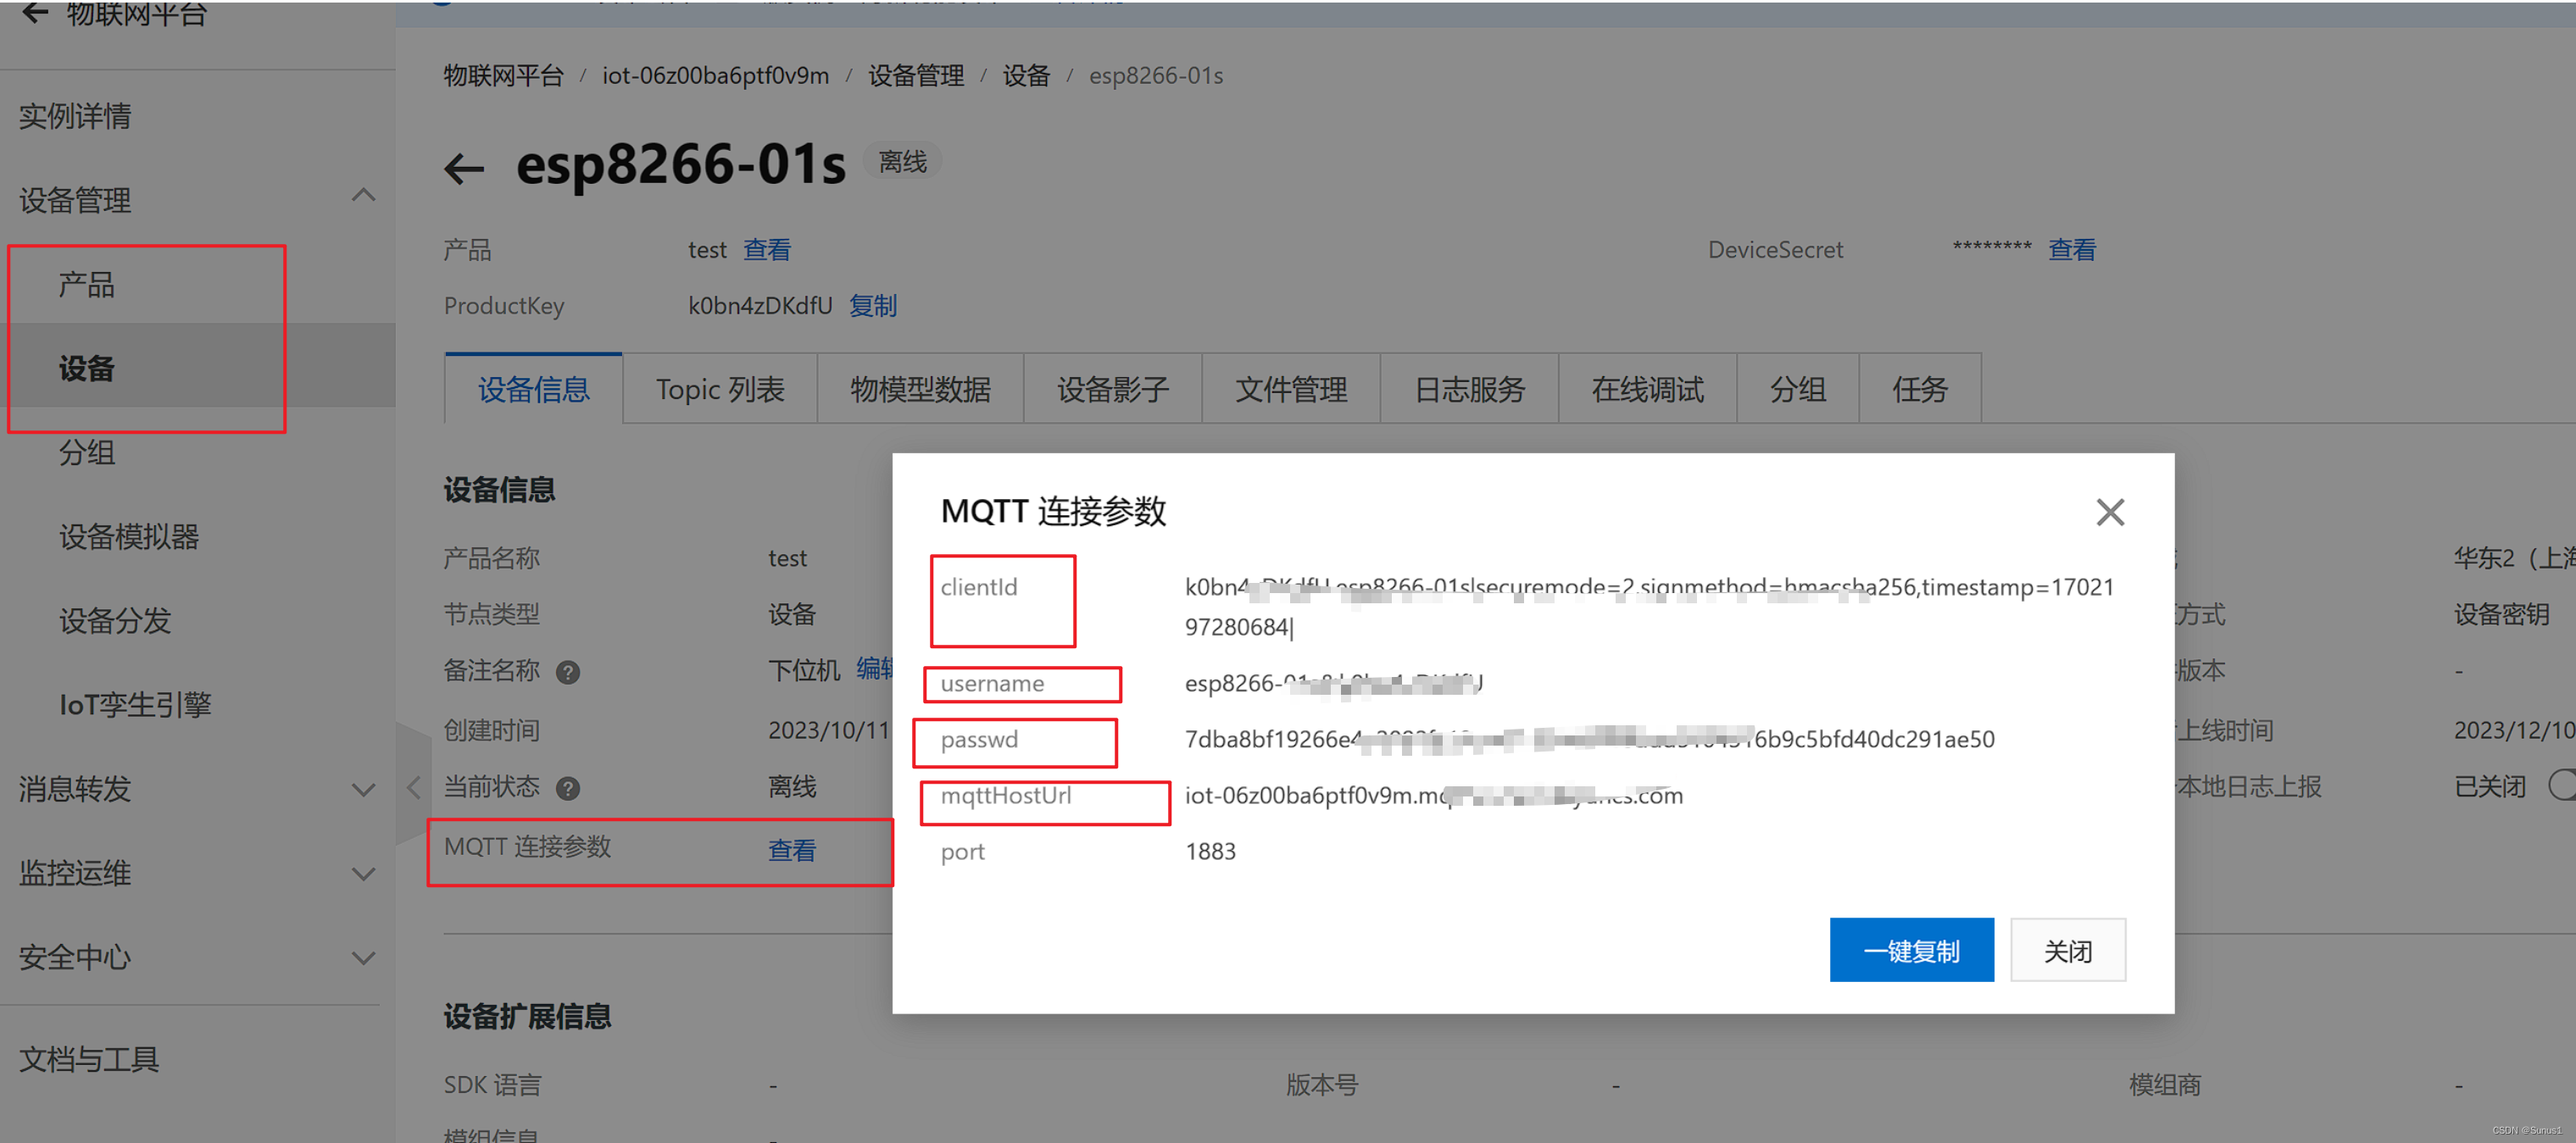Click the mqttHostUrl value text
Image resolution: width=2576 pixels, height=1143 pixels.
[x=1434, y=796]
